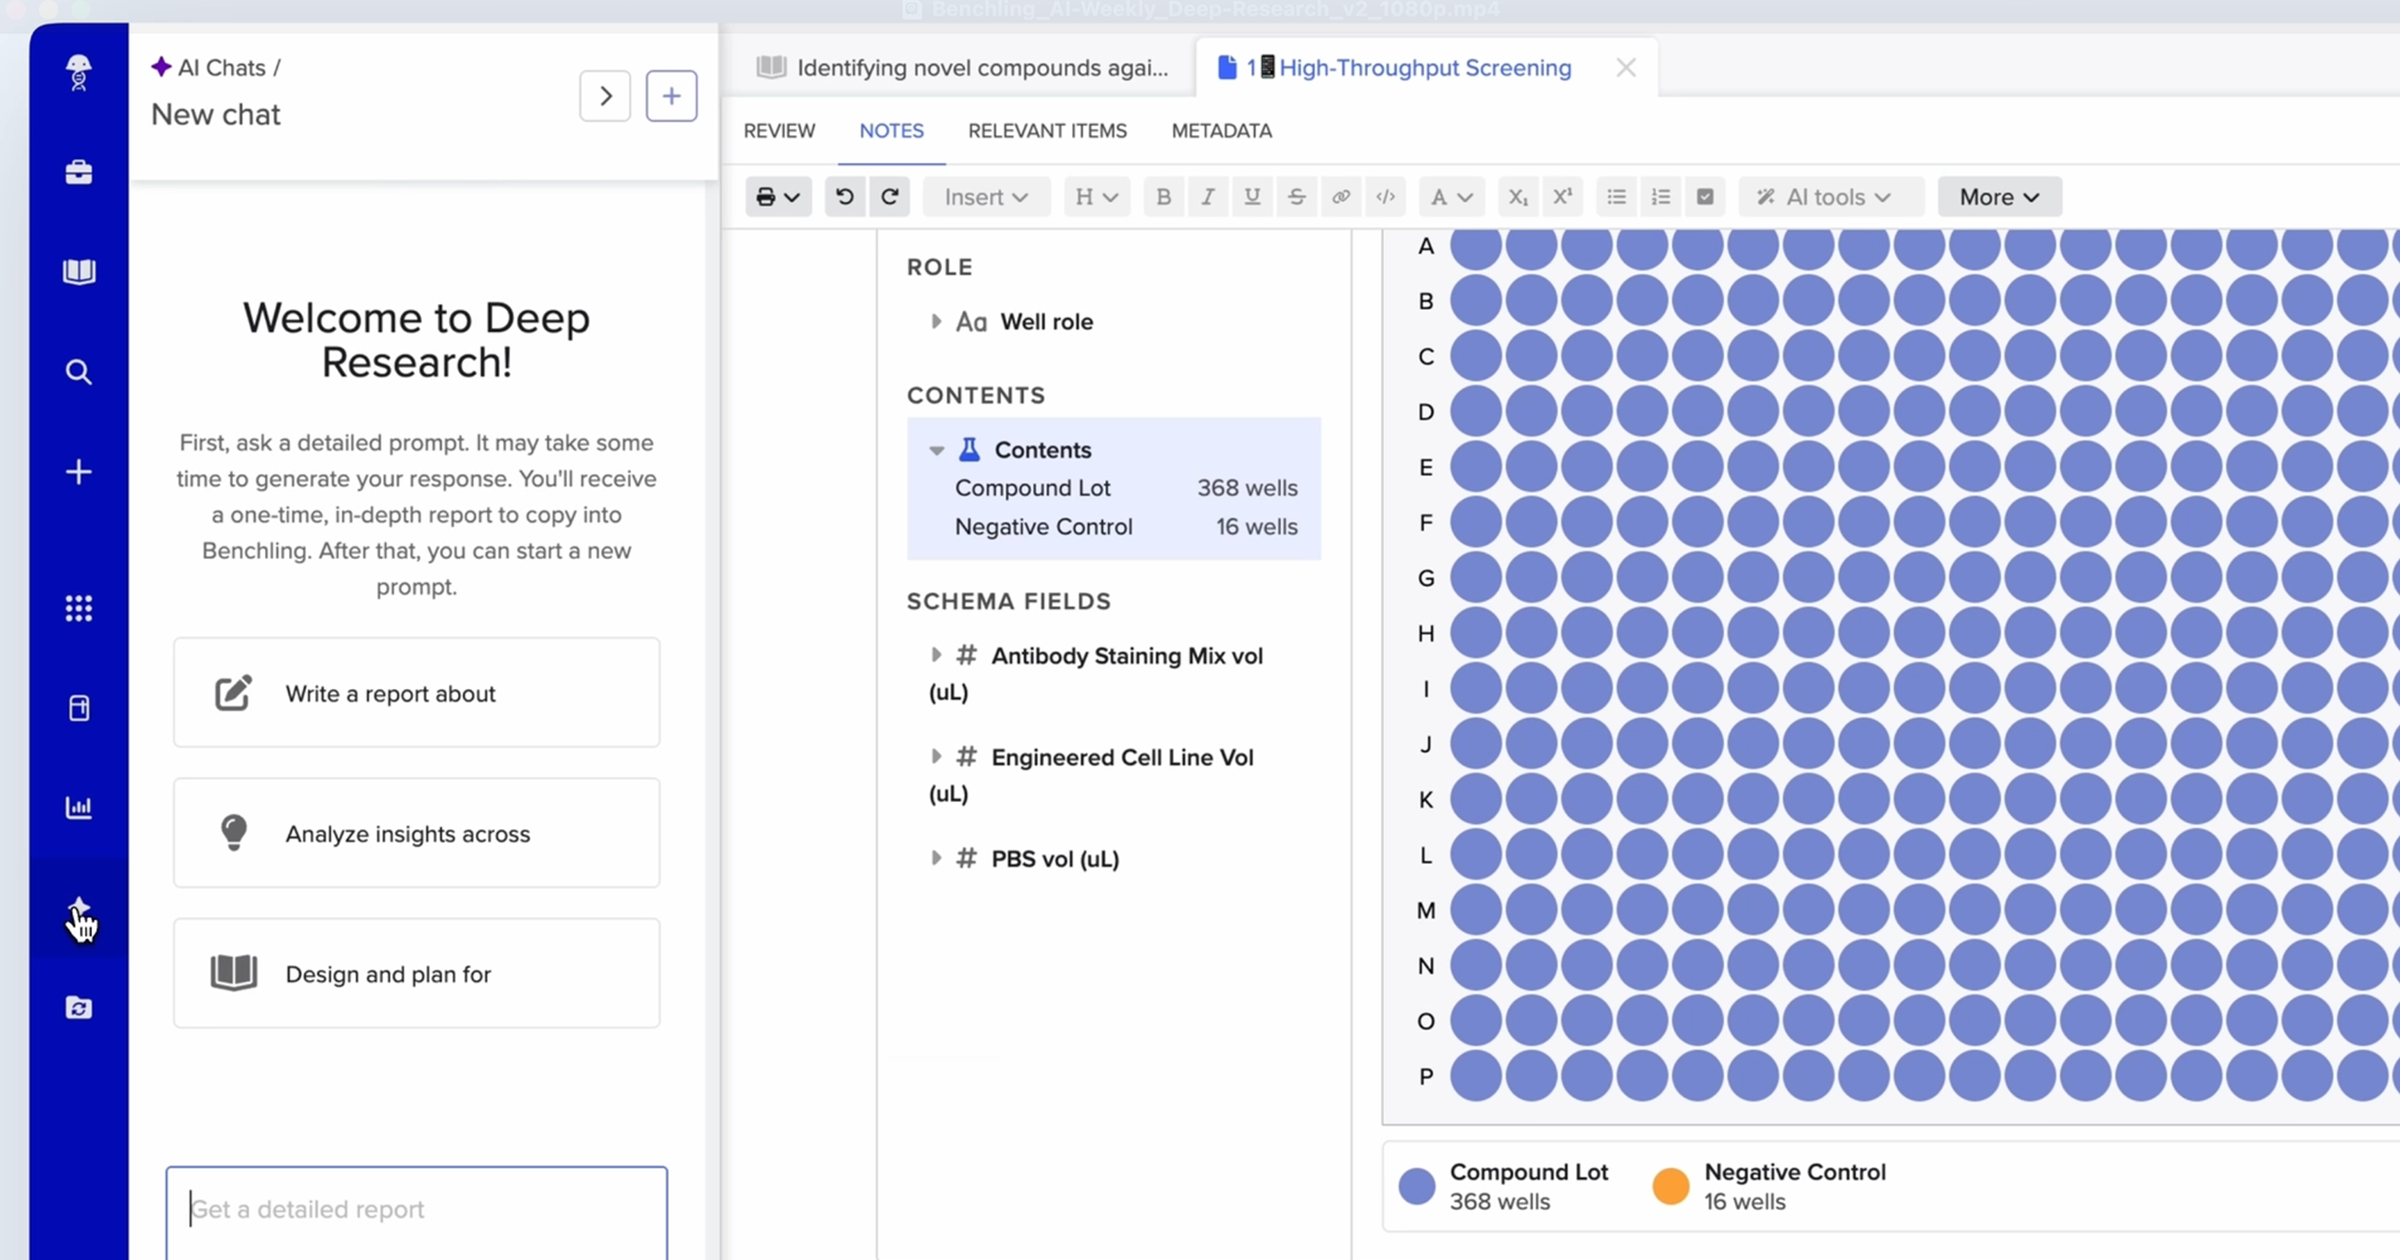
Task: Start a new chat with the plus button
Action: point(671,96)
